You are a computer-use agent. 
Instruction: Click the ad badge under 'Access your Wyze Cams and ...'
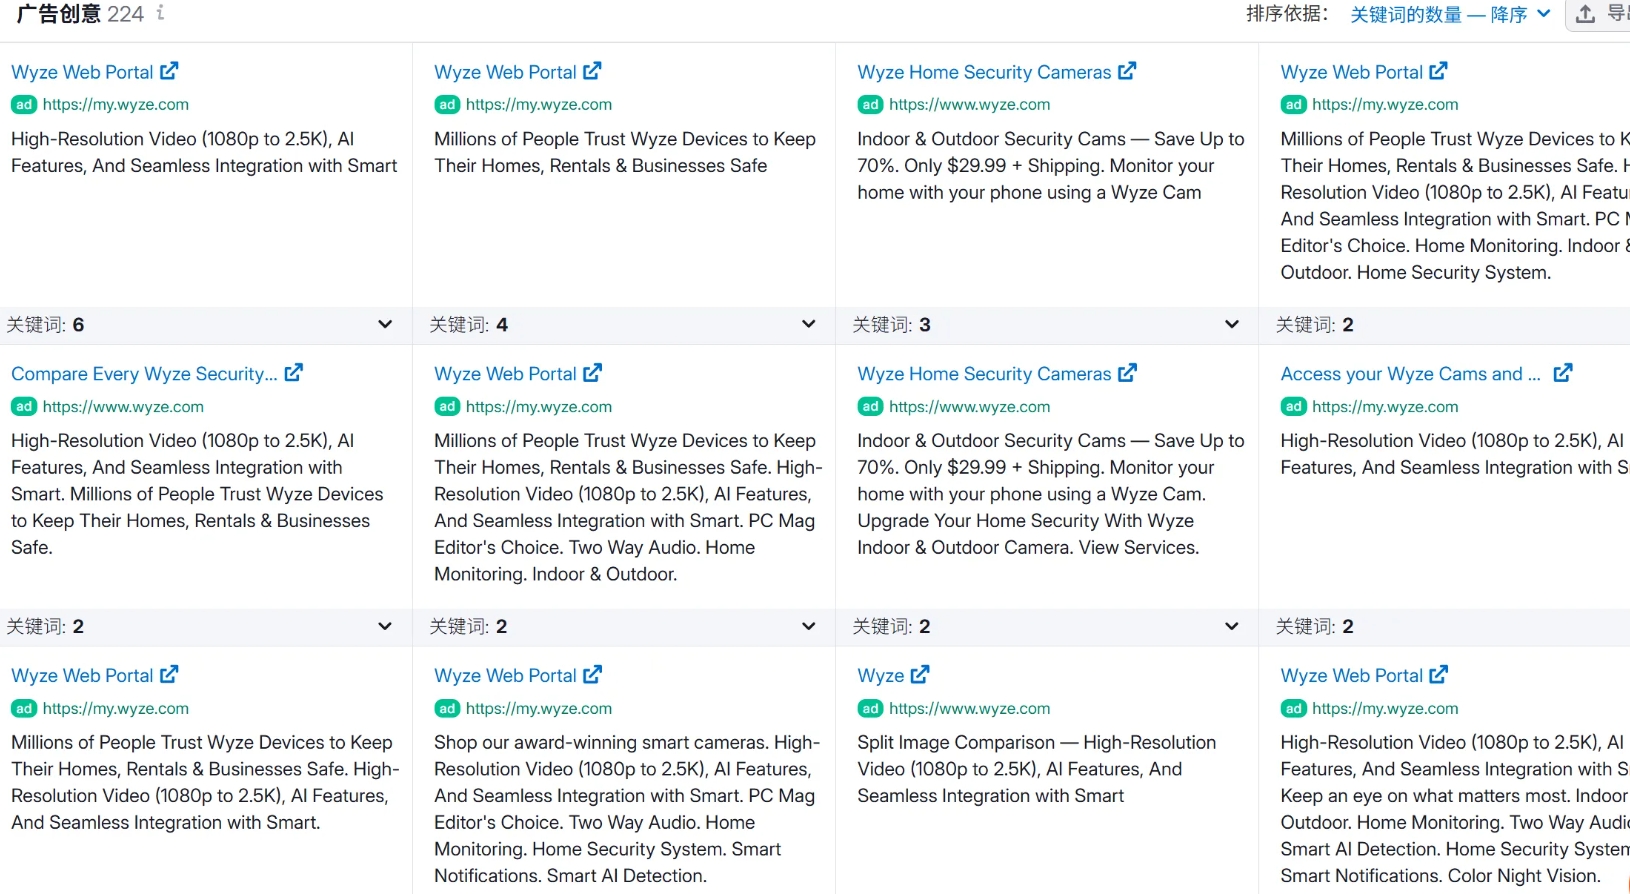[x=1294, y=407]
